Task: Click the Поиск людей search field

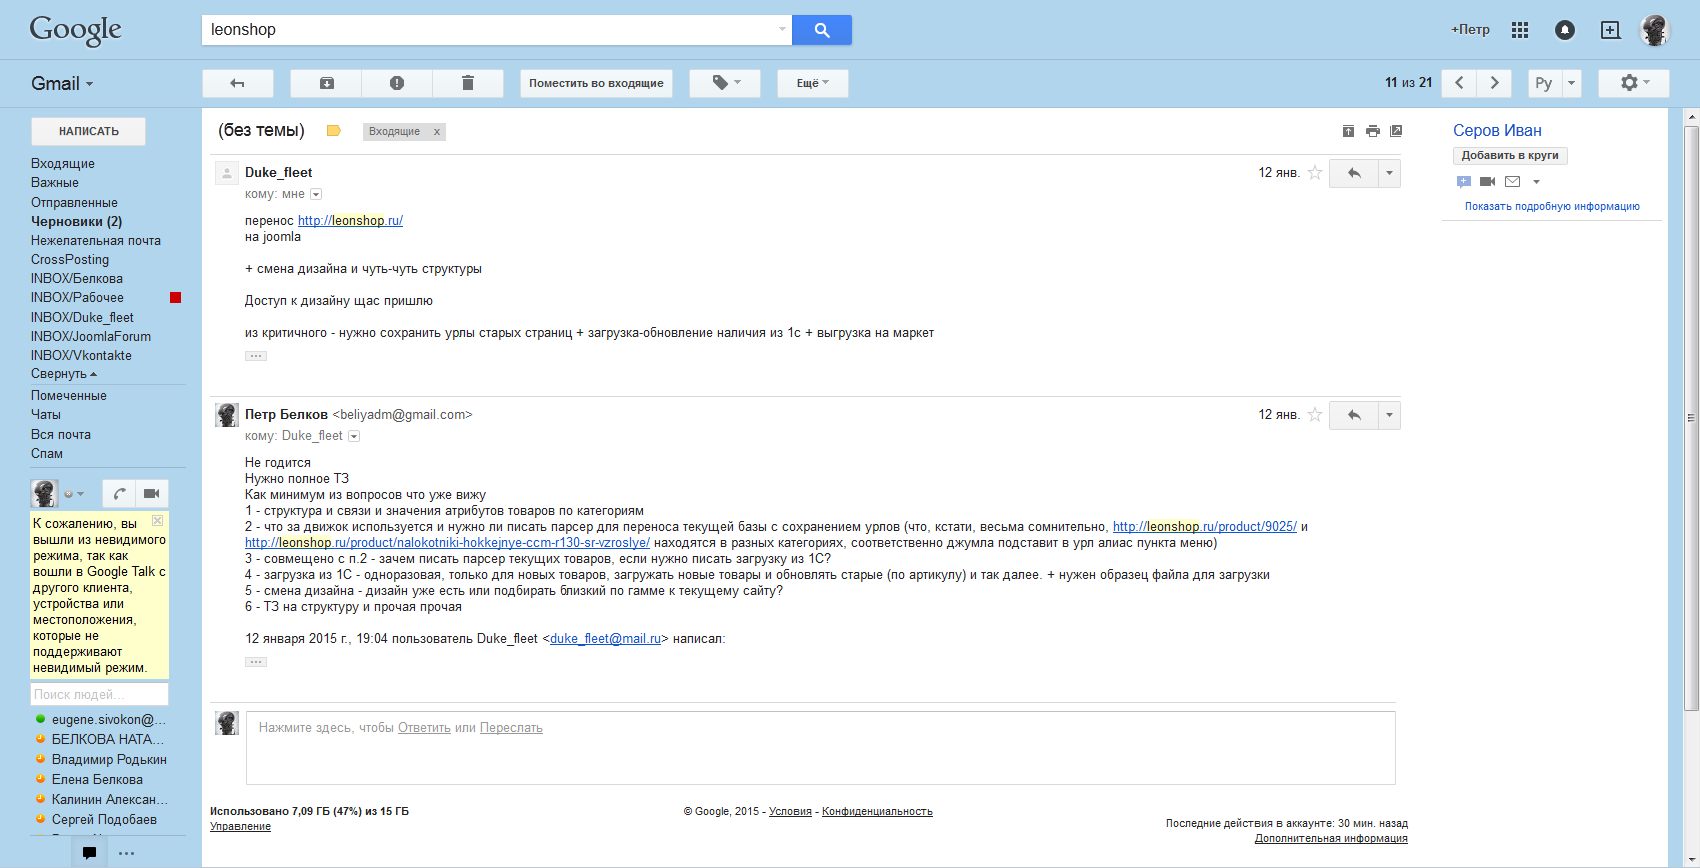Action: click(100, 694)
